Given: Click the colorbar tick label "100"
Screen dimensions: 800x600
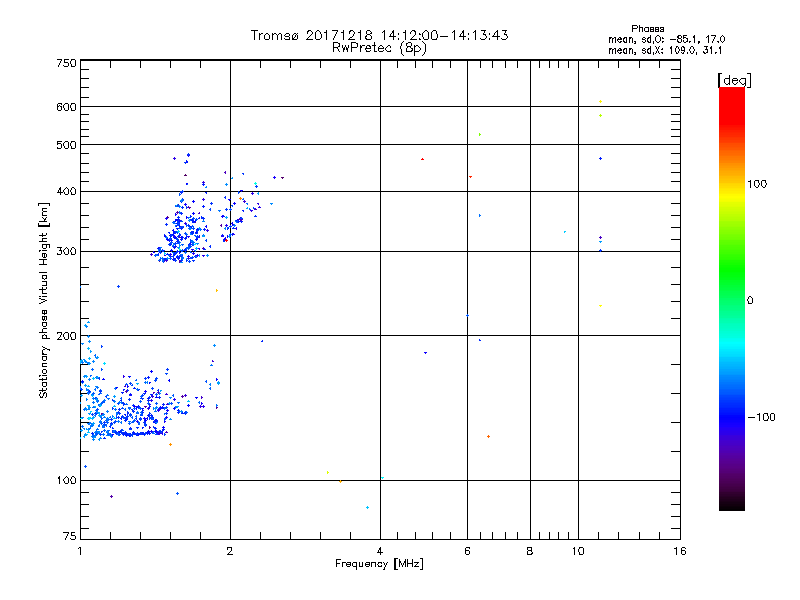Looking at the screenshot, I should pyautogui.click(x=757, y=184).
